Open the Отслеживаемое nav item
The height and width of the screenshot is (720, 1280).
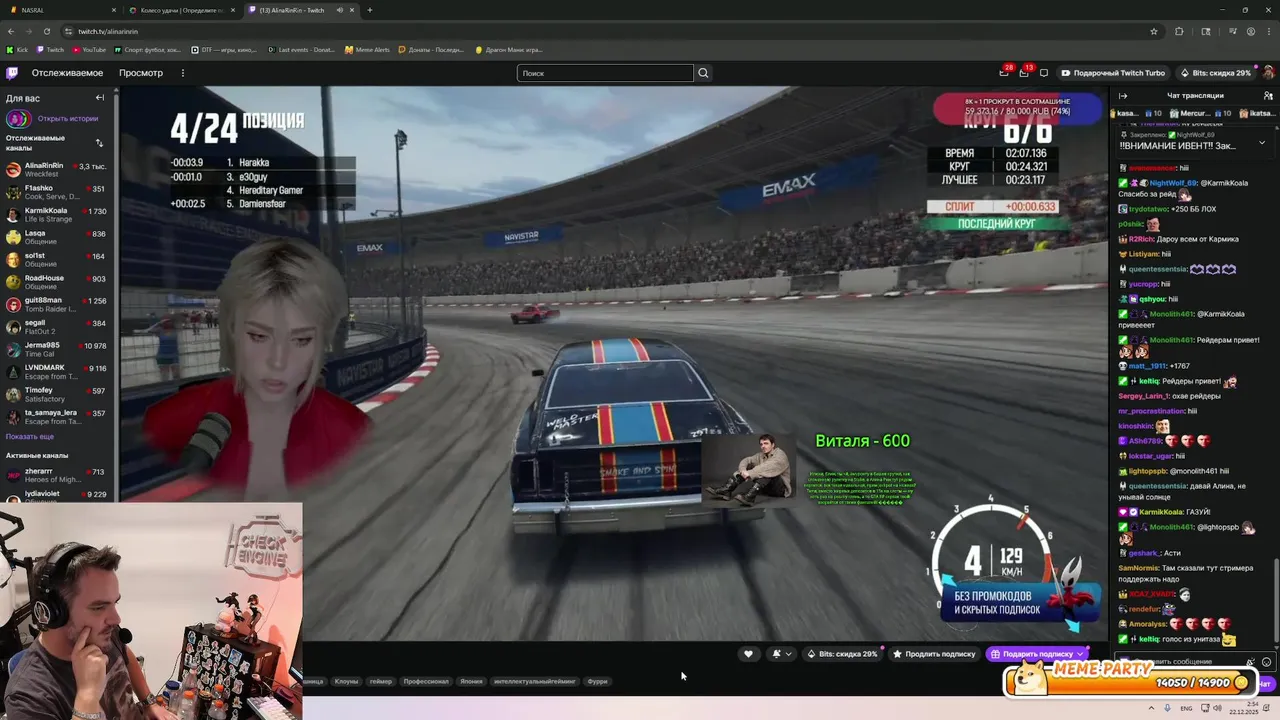pos(67,73)
